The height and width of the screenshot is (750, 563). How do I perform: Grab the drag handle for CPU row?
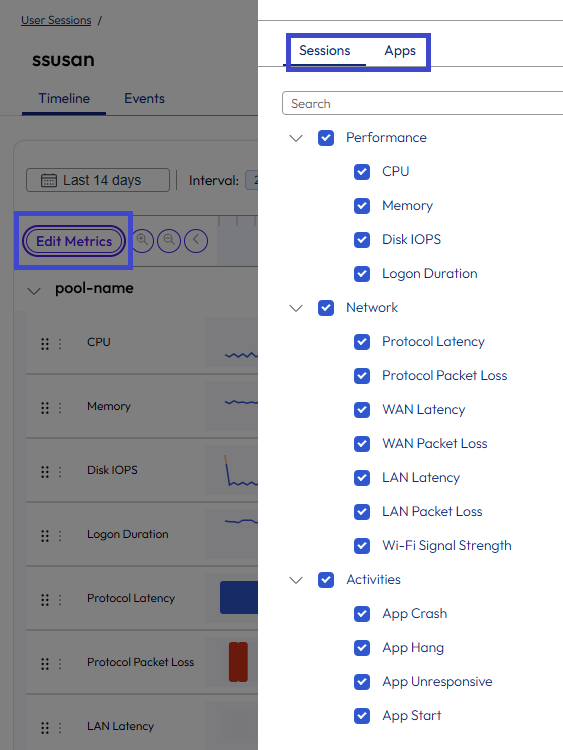click(x=45, y=344)
